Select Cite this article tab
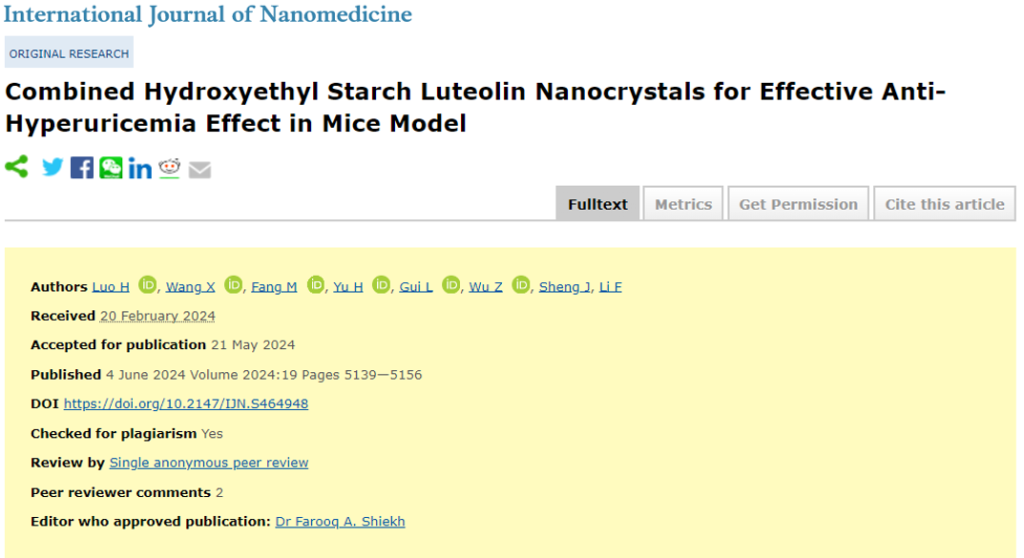Viewport: 1024px width, 558px height. click(x=944, y=204)
